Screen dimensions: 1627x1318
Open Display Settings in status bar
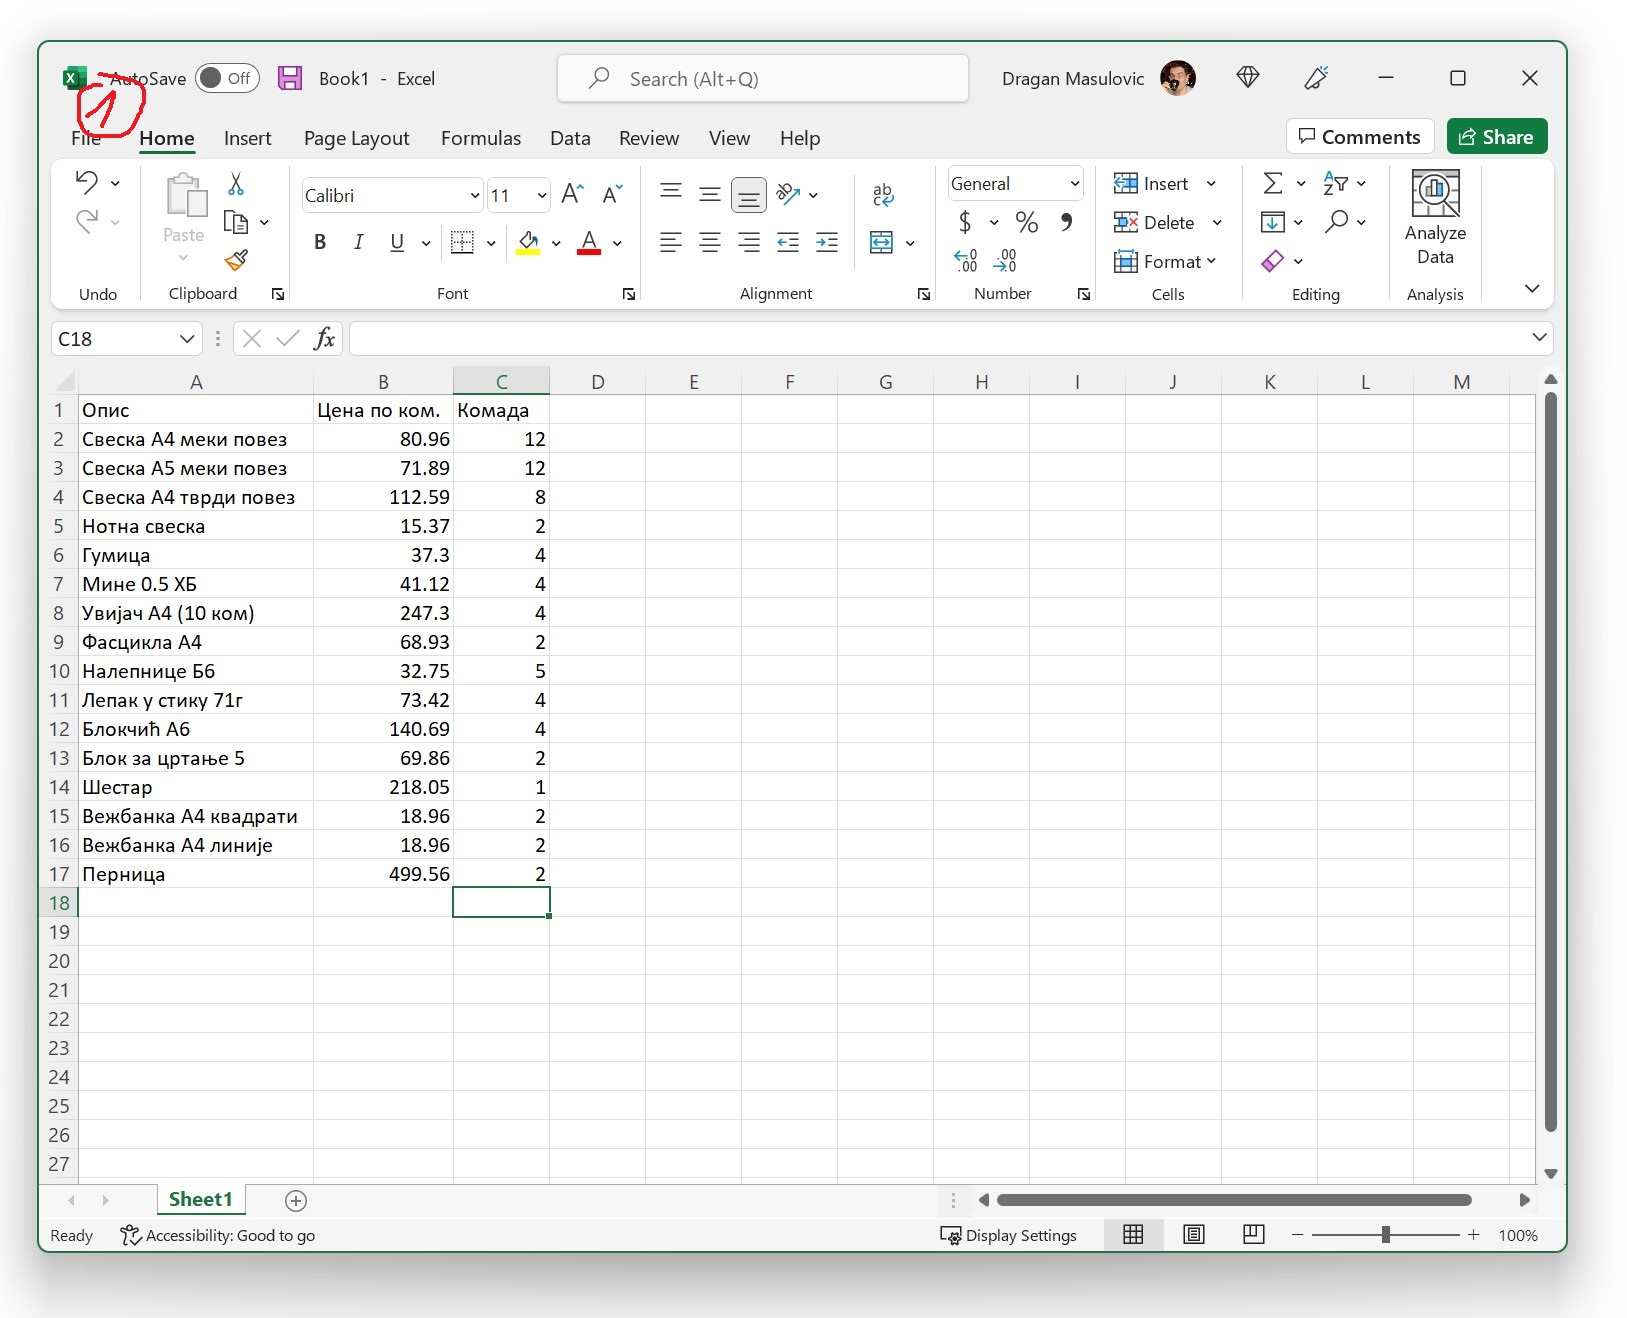pos(1009,1235)
